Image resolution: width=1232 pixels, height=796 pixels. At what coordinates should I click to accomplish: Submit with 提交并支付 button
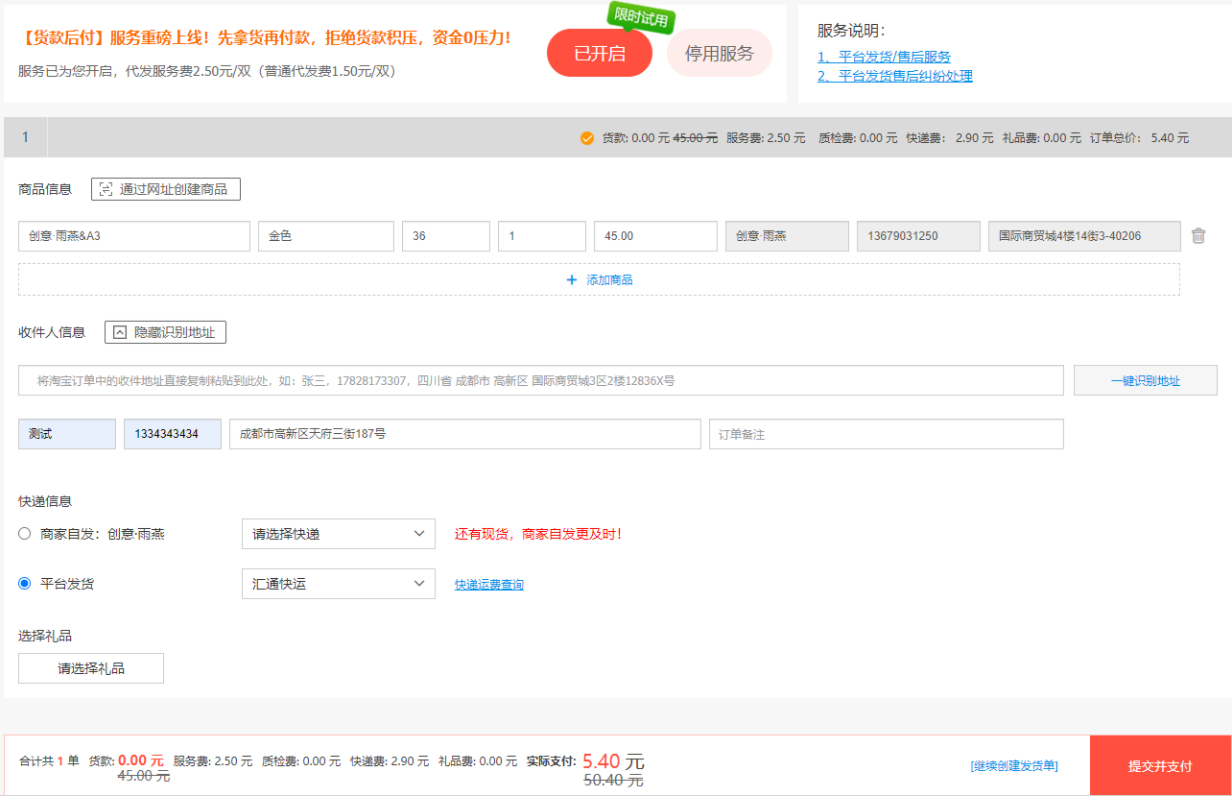(x=1160, y=766)
